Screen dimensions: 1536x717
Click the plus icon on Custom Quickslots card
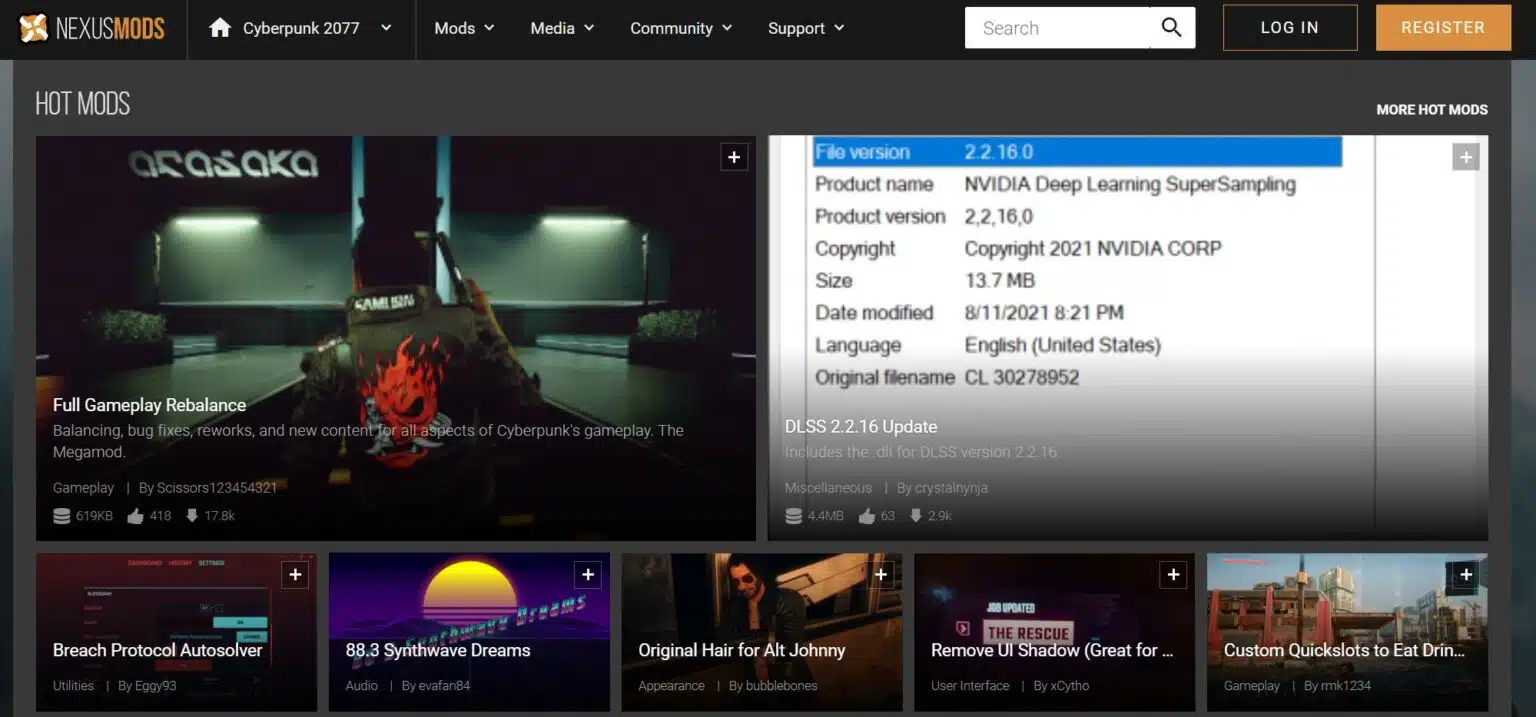pos(1466,575)
